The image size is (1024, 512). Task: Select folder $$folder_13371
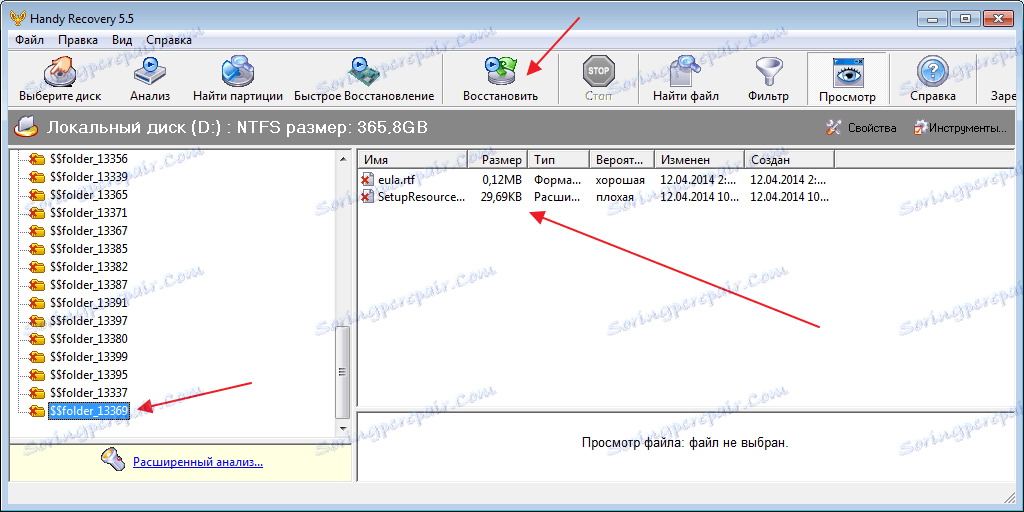pyautogui.click(x=89, y=213)
